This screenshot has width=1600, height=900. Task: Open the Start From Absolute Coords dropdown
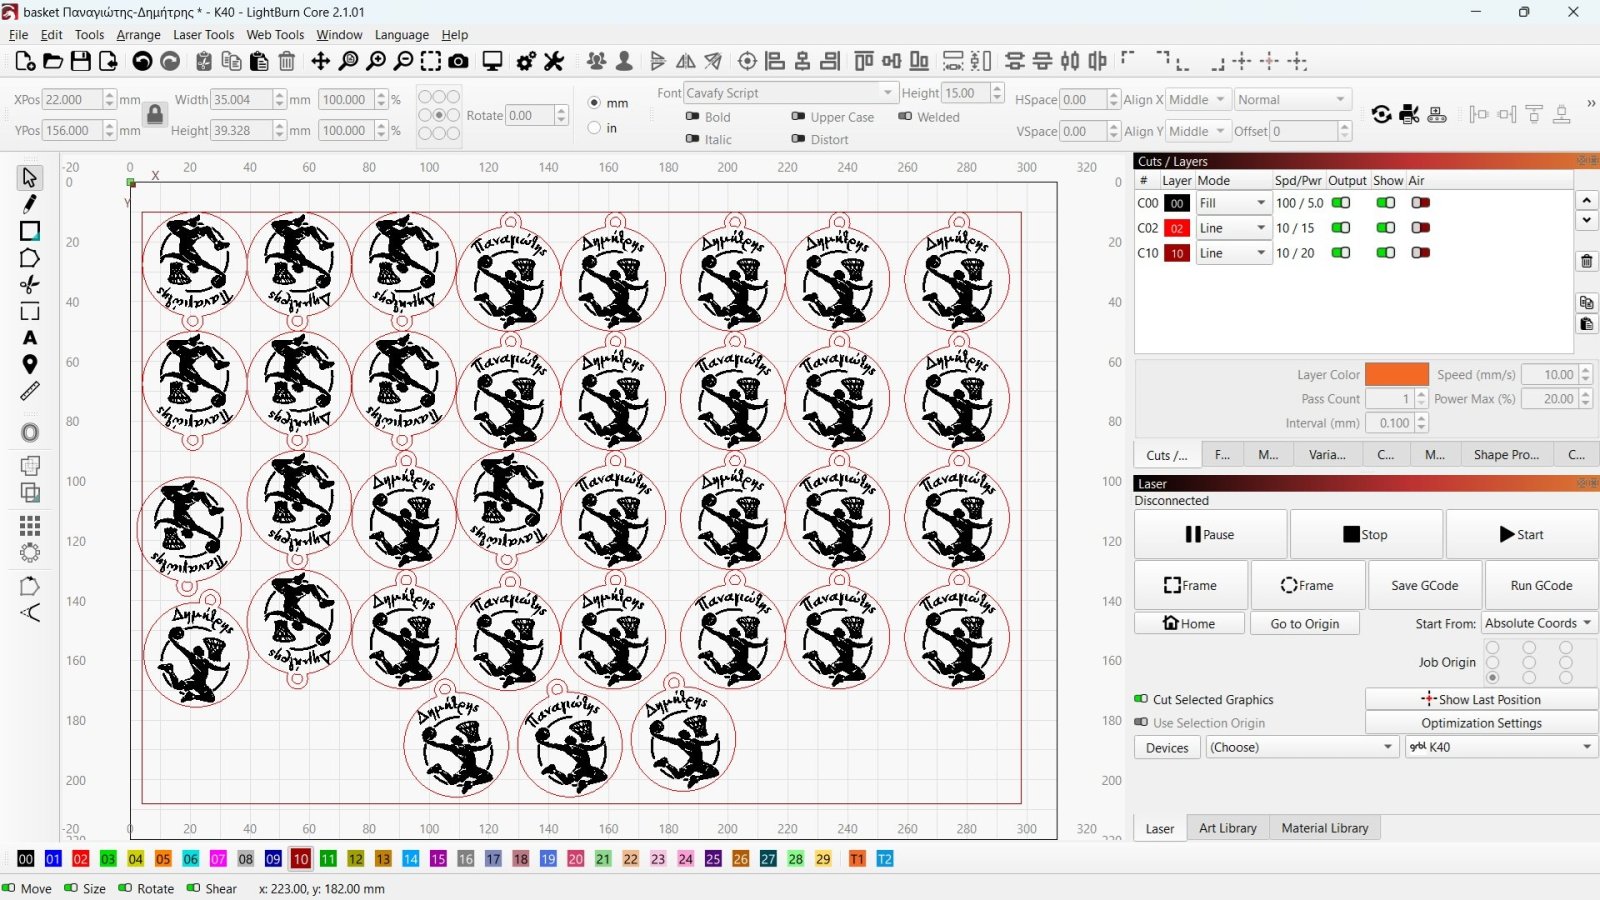click(1538, 623)
